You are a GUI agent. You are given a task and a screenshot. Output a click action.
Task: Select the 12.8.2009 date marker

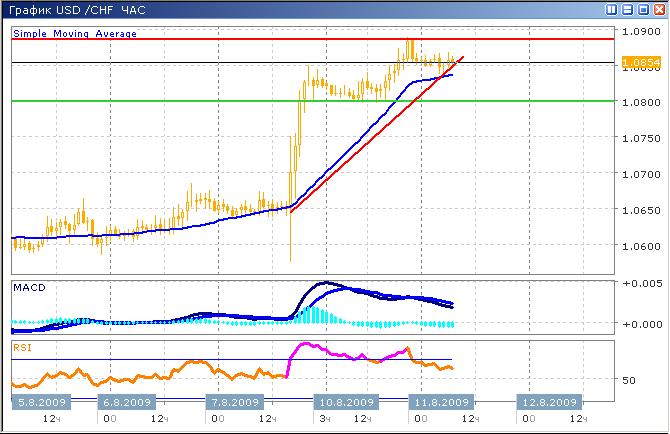[x=549, y=402]
